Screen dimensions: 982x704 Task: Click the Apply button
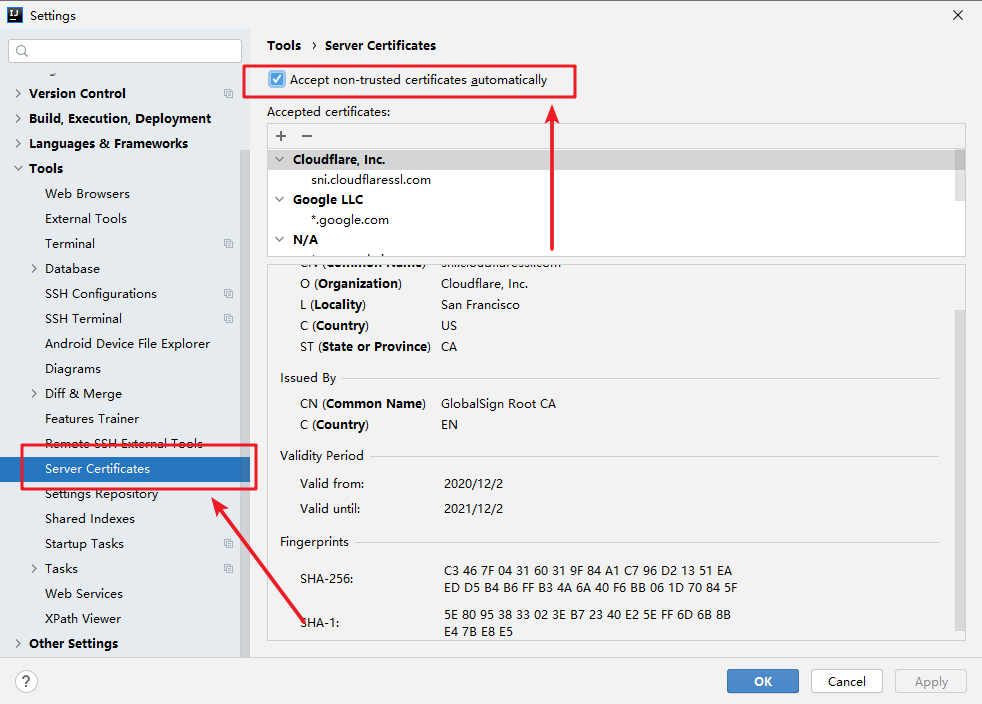pos(931,681)
